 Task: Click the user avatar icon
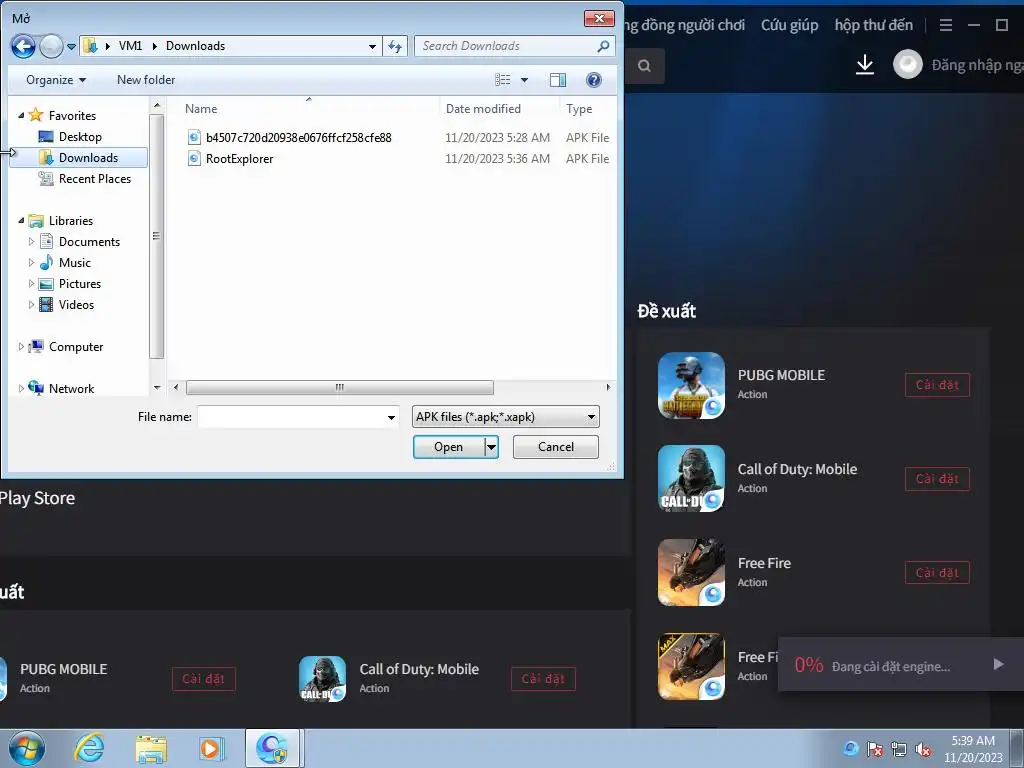coord(908,65)
